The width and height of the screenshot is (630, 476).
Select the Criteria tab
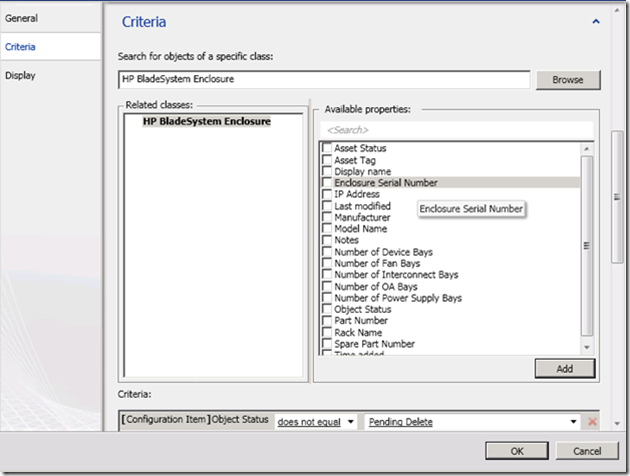pyautogui.click(x=22, y=46)
